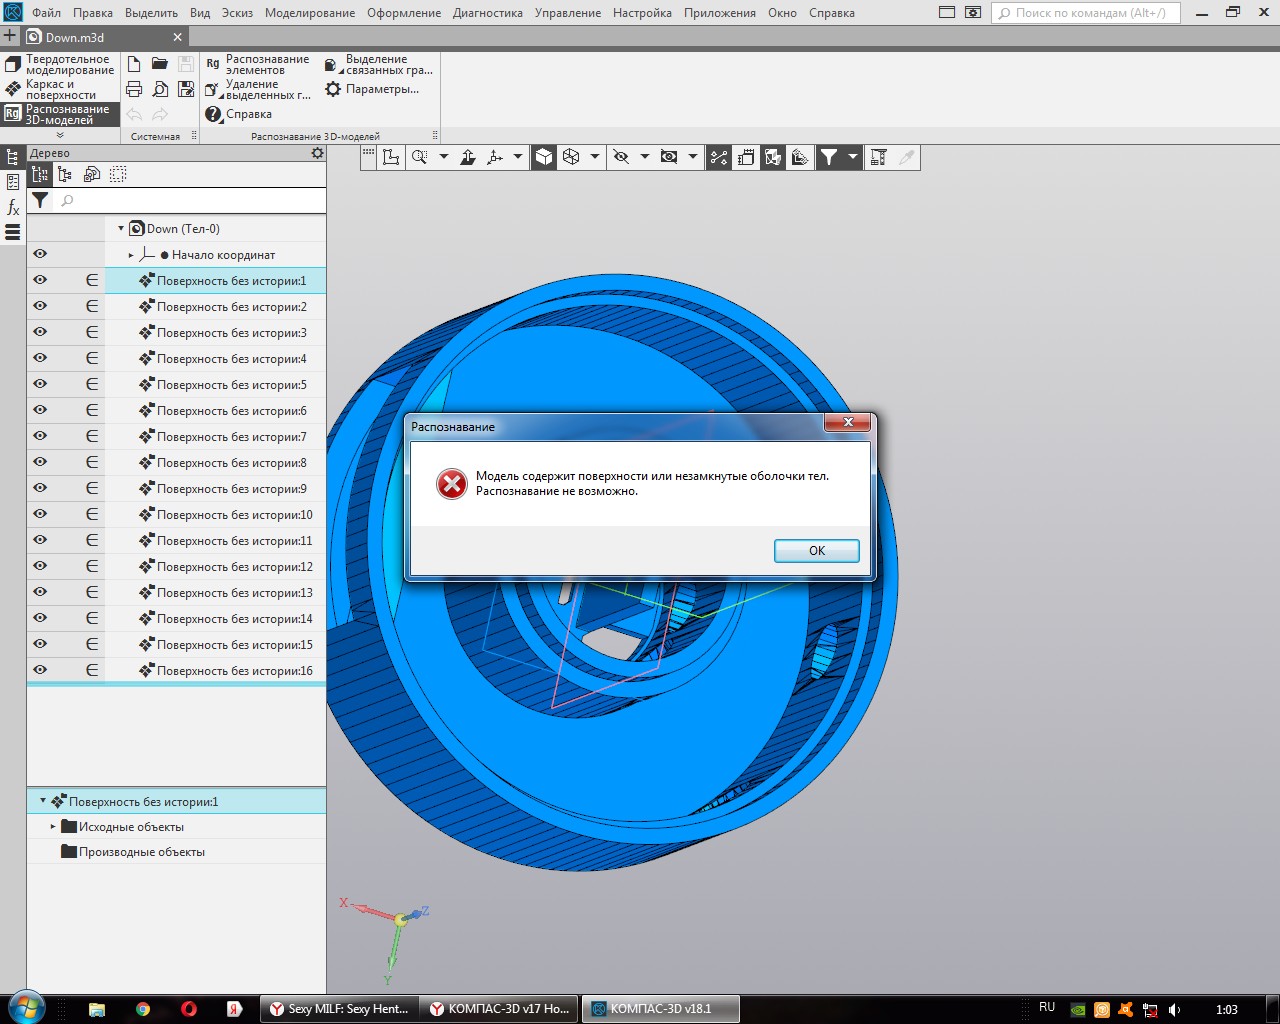Viewport: 1280px width, 1024px height.
Task: Click the hide objects crossed-eye icon
Action: [621, 157]
